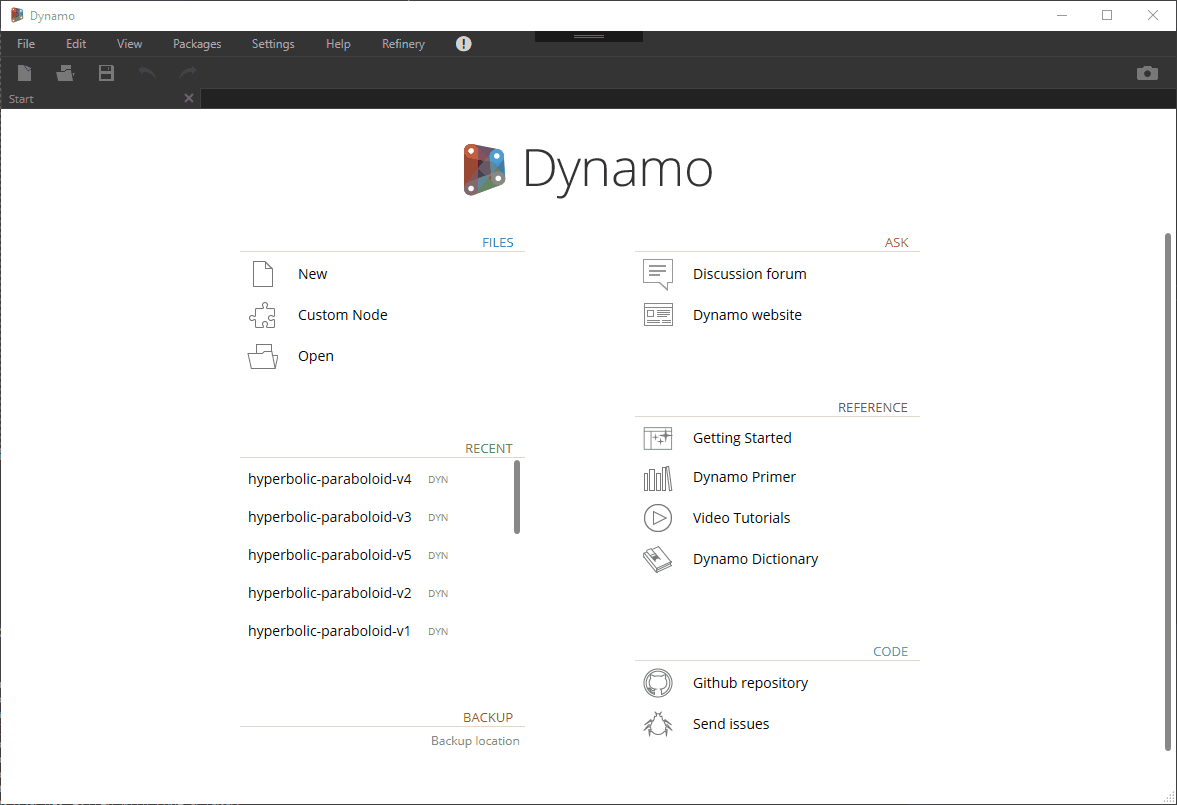The height and width of the screenshot is (805, 1177).
Task: Create a New file link
Action: (x=312, y=274)
